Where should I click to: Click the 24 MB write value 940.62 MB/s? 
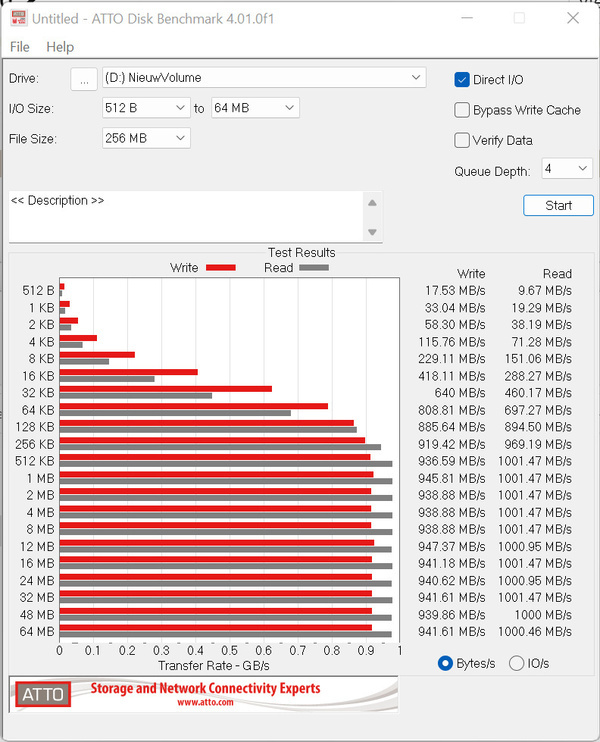tap(452, 580)
